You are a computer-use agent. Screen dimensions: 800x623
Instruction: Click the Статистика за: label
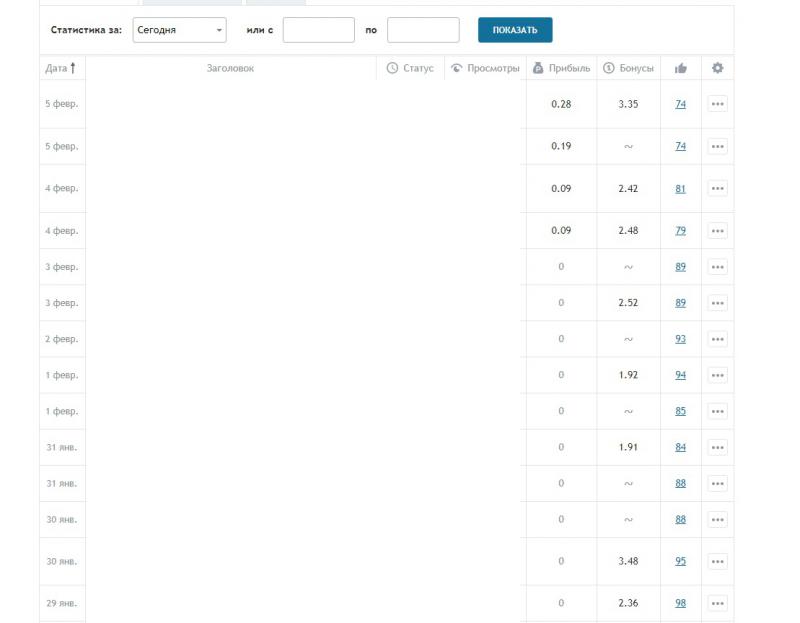[x=86, y=30]
